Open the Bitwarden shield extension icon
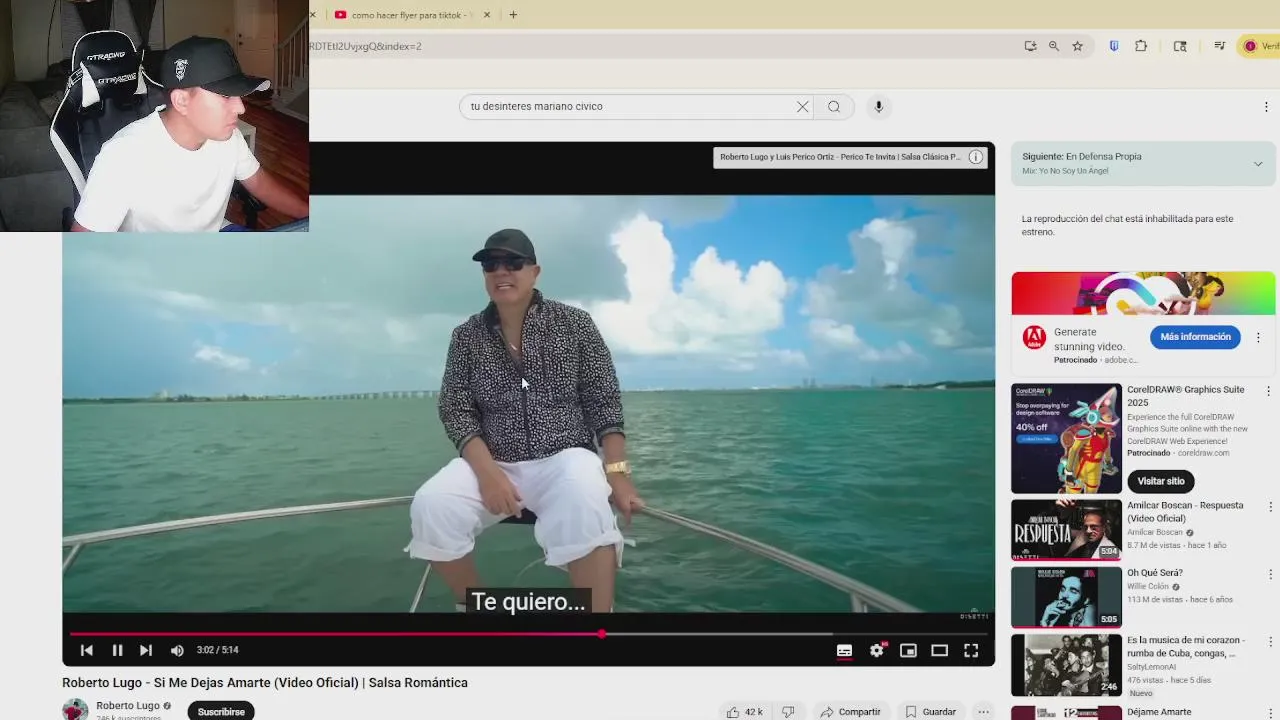1280x720 pixels. (x=1114, y=46)
